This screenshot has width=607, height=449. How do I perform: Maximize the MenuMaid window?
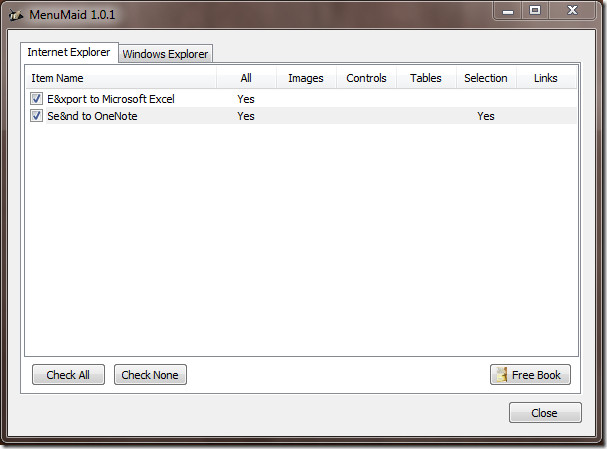(x=535, y=10)
